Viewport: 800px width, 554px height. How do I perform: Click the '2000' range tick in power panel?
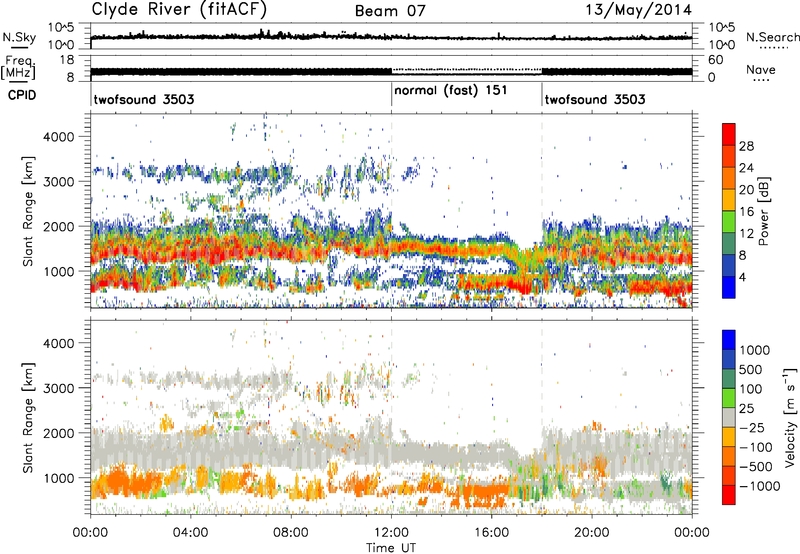point(58,226)
